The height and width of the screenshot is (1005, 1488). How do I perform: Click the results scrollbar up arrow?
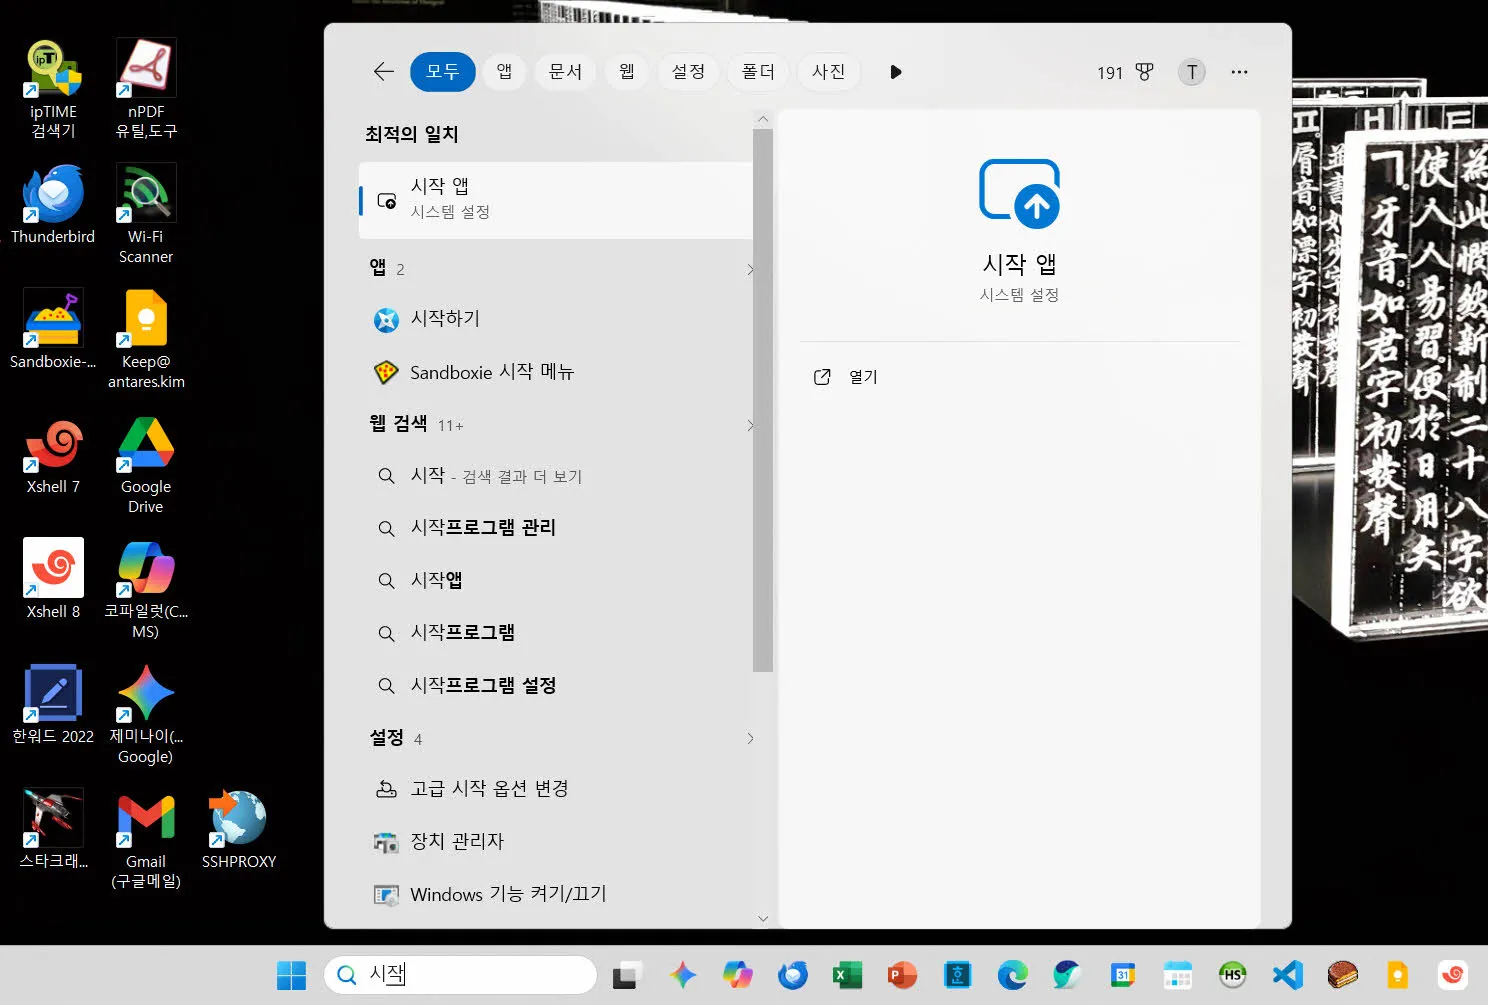pyautogui.click(x=763, y=119)
